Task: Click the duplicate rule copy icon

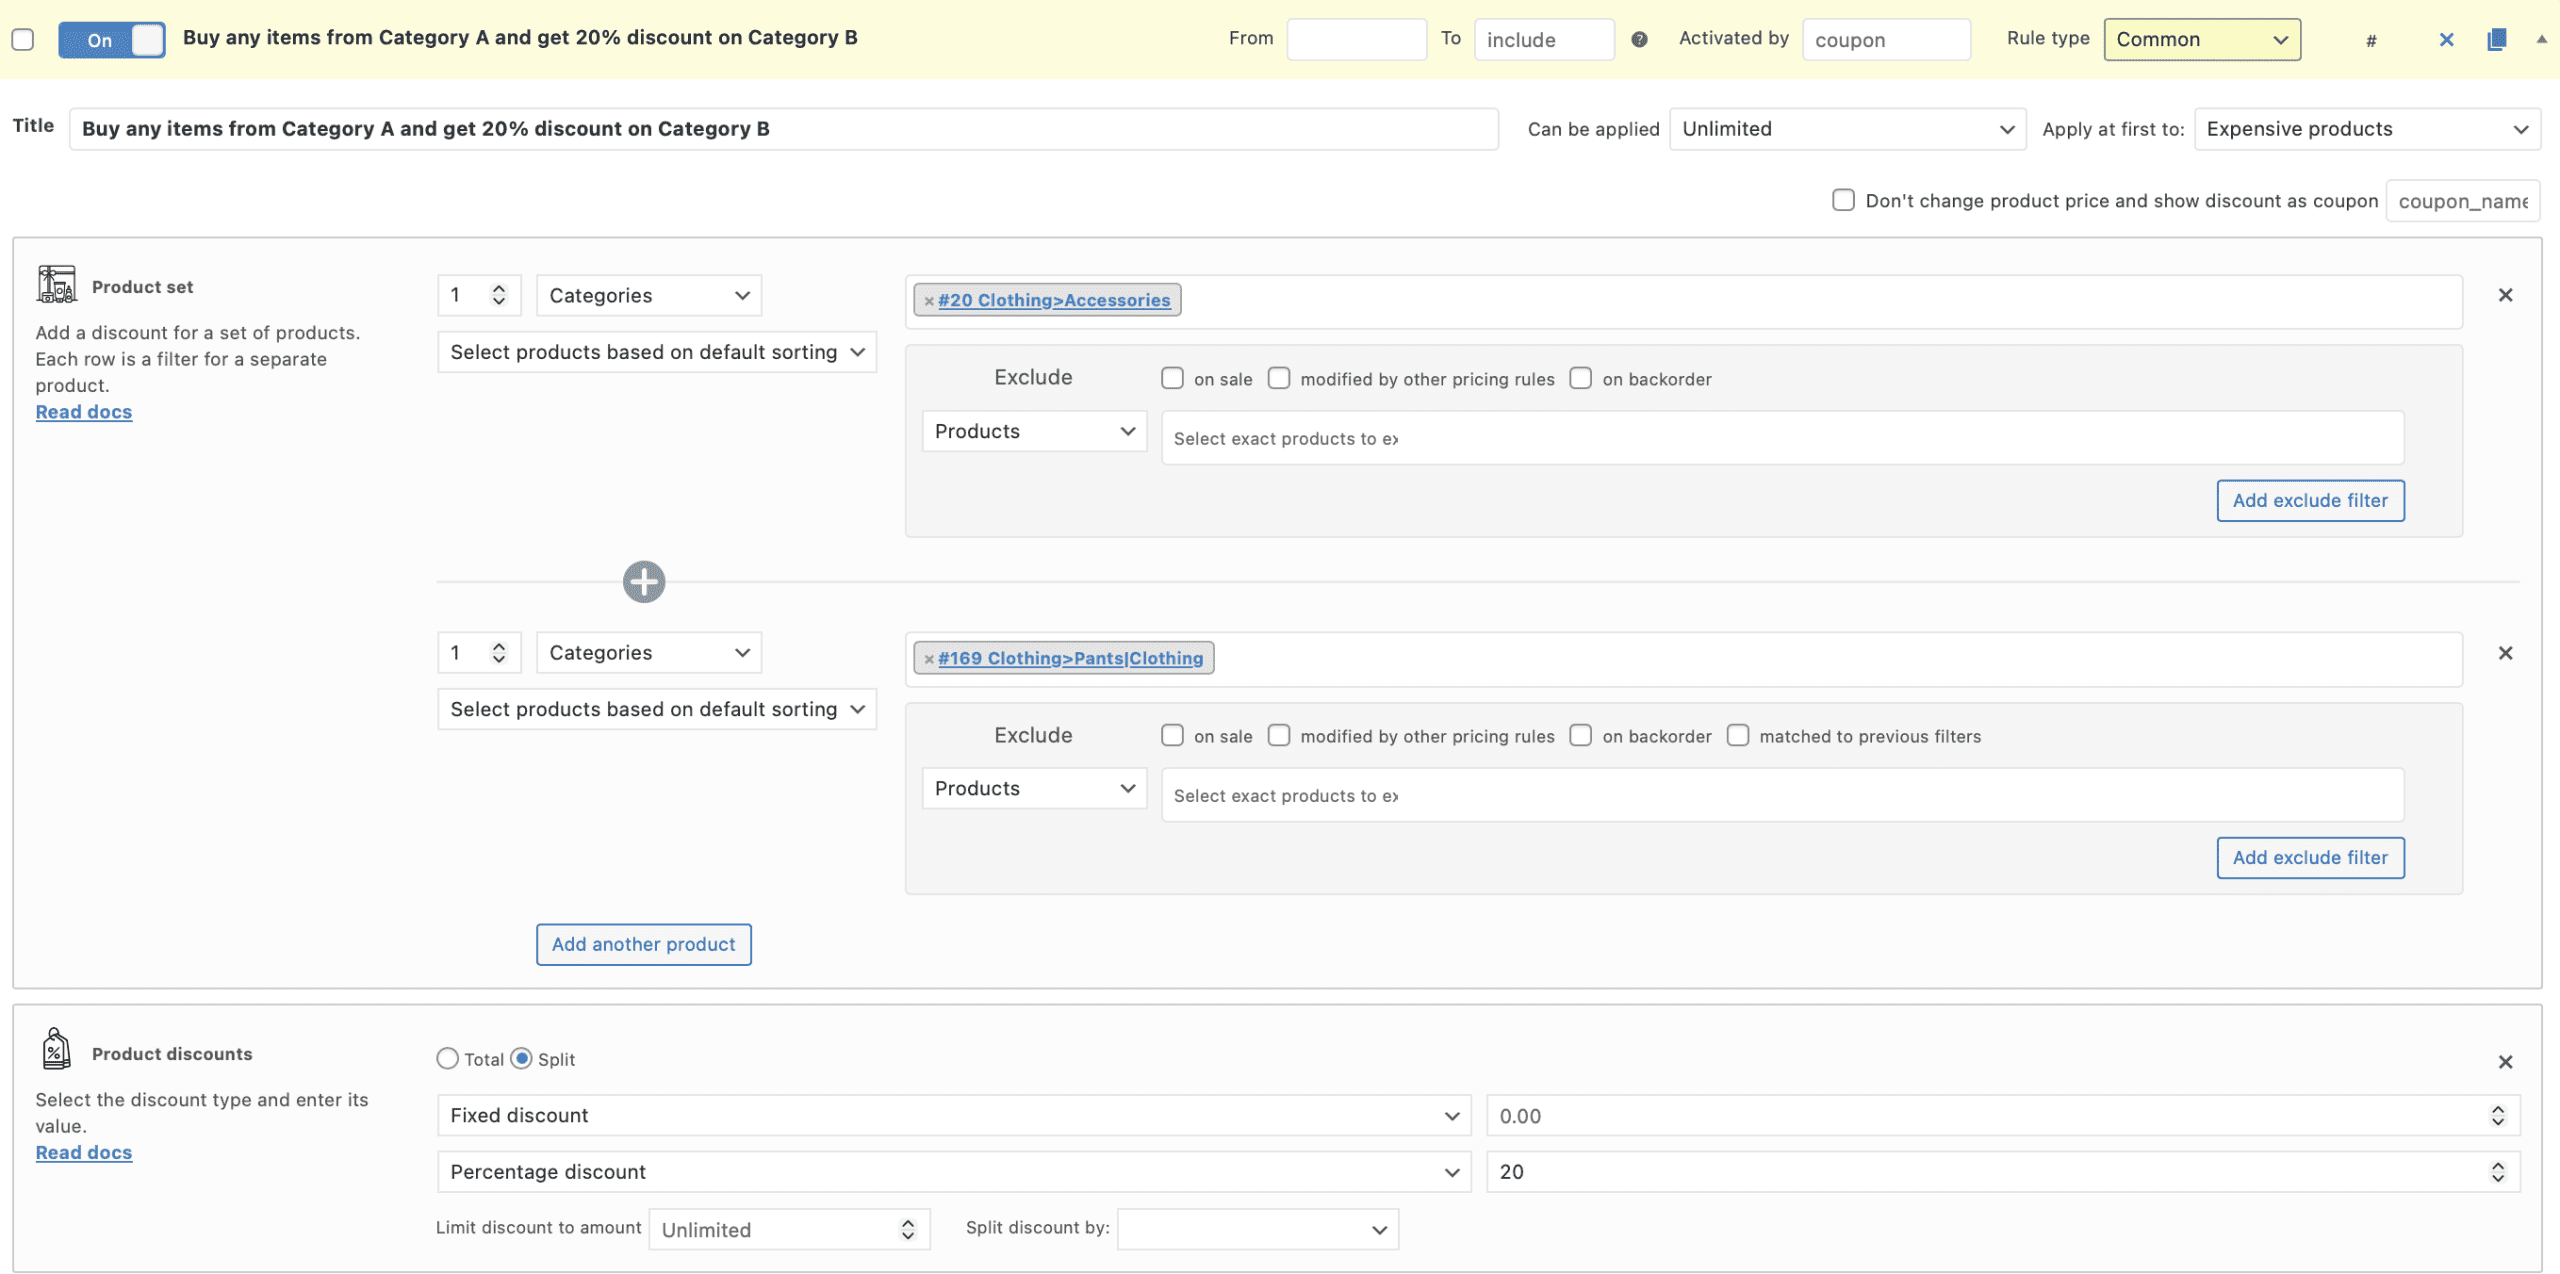Action: click(x=2496, y=40)
